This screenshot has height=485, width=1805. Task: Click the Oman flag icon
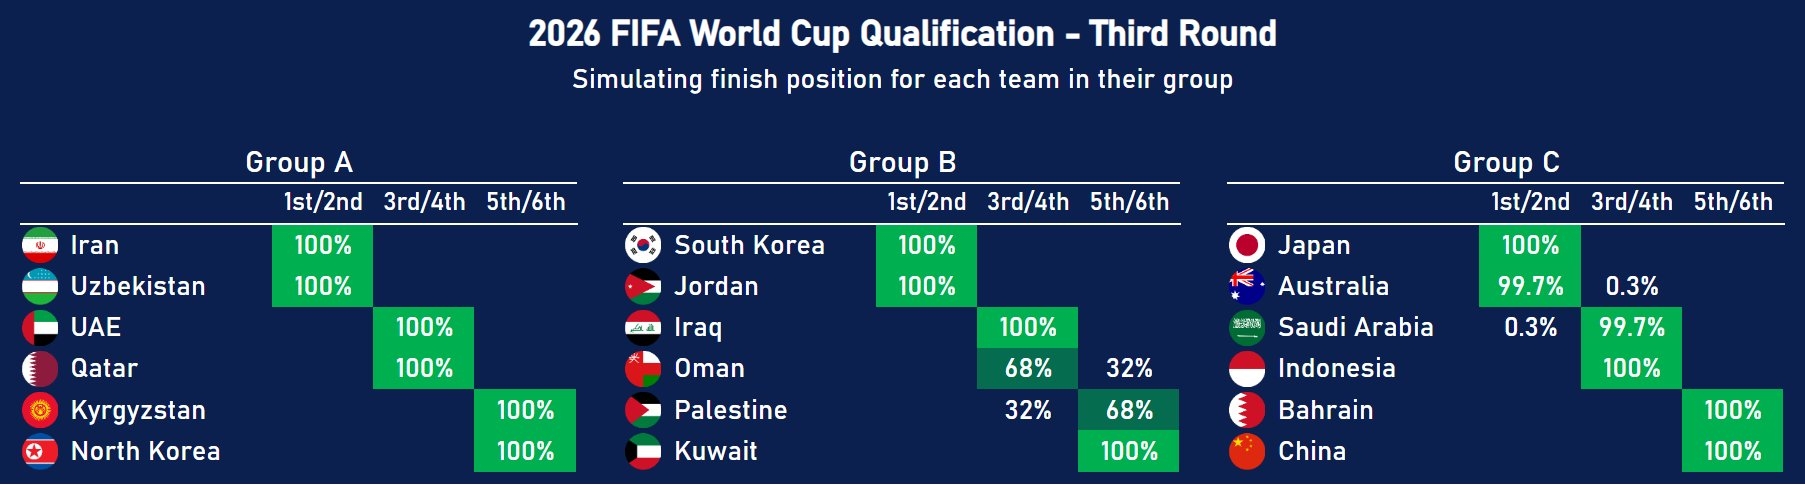pyautogui.click(x=643, y=368)
